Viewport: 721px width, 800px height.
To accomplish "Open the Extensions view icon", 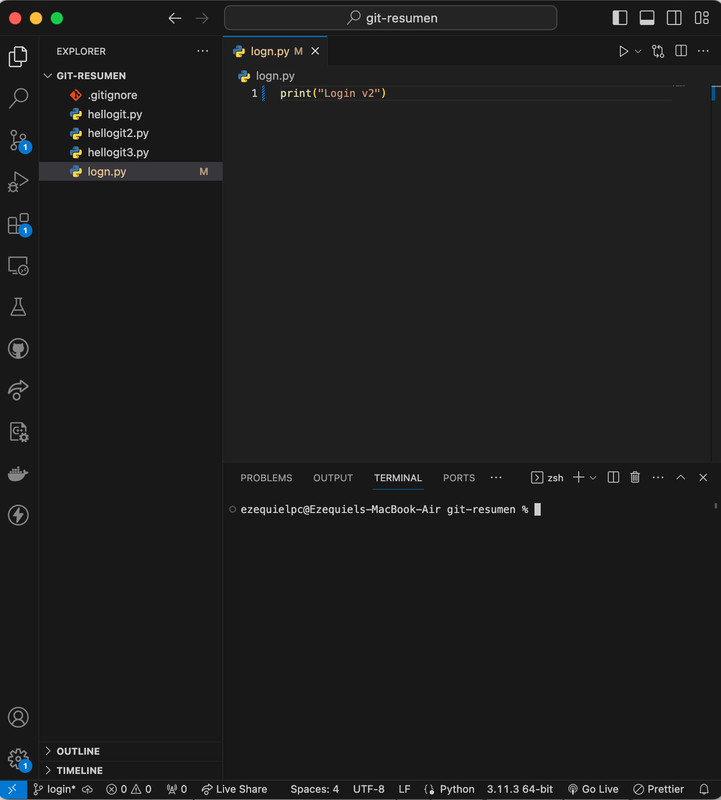I will 19,224.
